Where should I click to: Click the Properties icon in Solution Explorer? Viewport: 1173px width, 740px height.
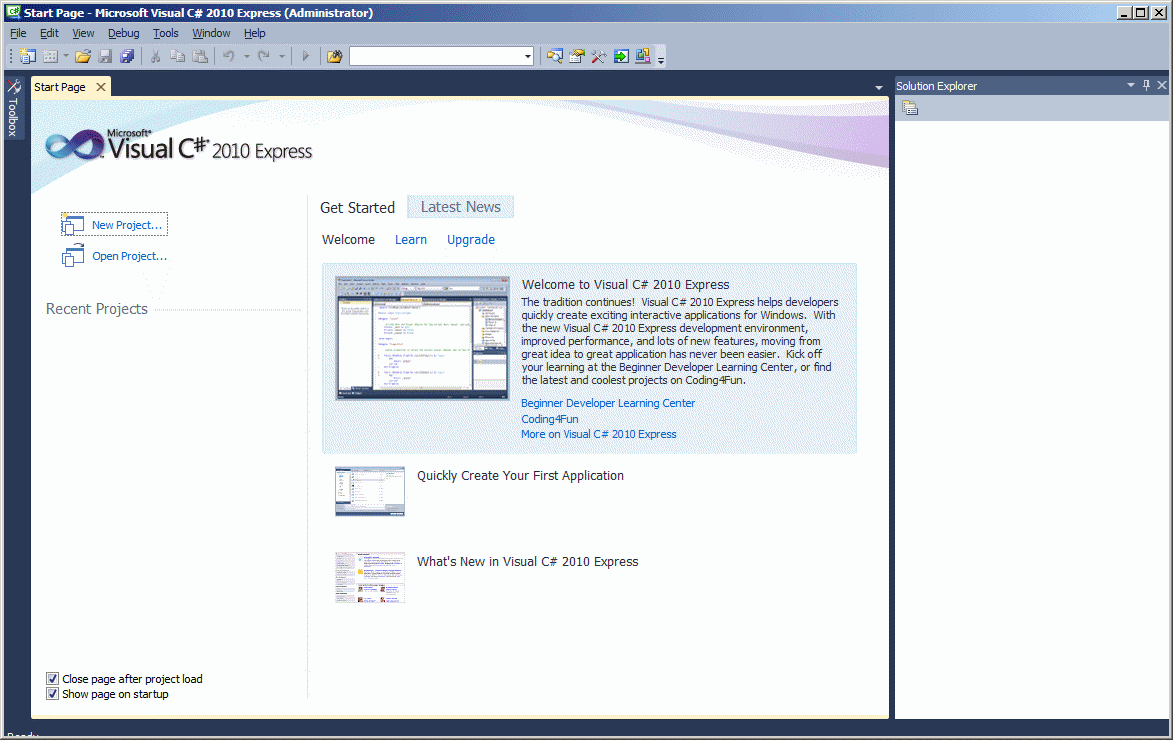[909, 109]
